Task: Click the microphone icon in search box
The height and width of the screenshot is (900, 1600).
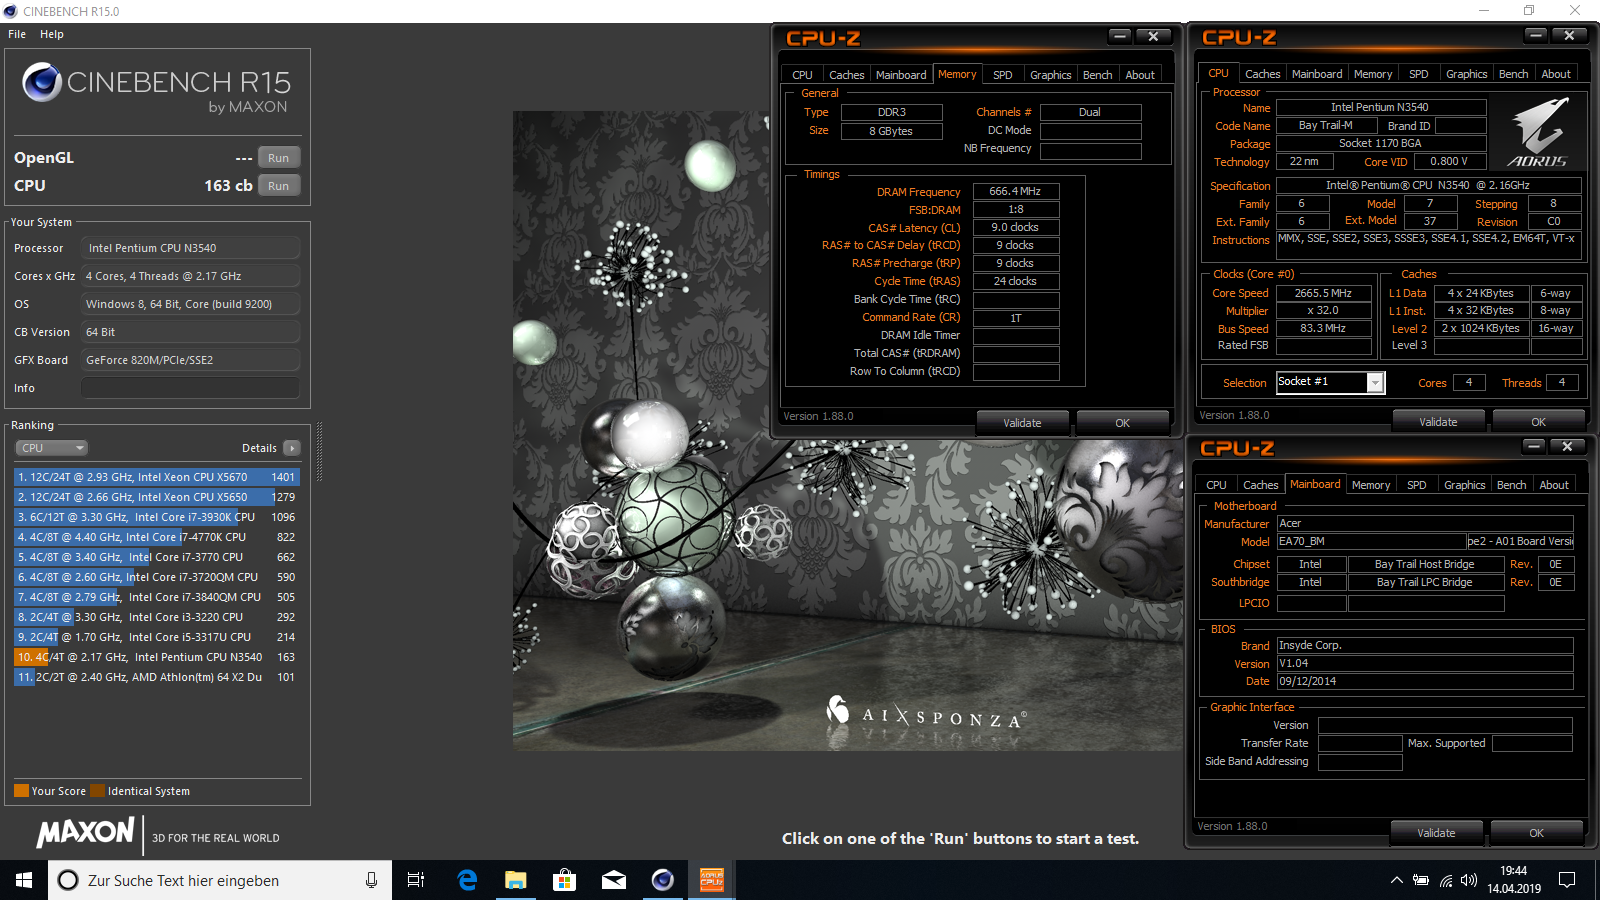Action: pyautogui.click(x=371, y=880)
